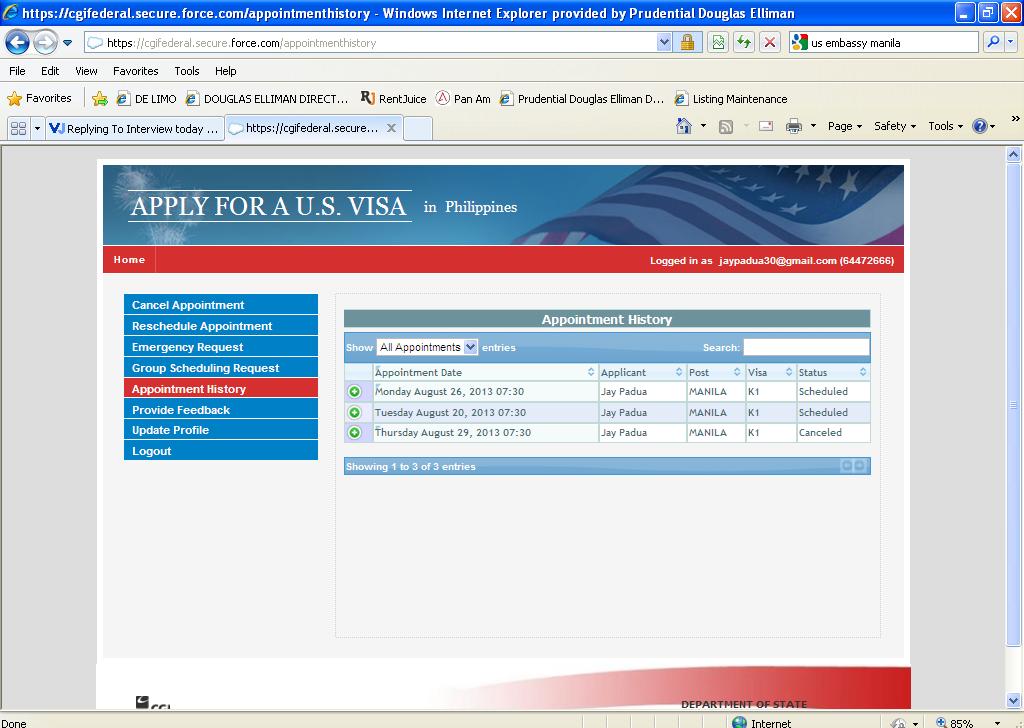Screen dimensions: 1024x728
Task: Open the Edit menu
Action: point(50,71)
